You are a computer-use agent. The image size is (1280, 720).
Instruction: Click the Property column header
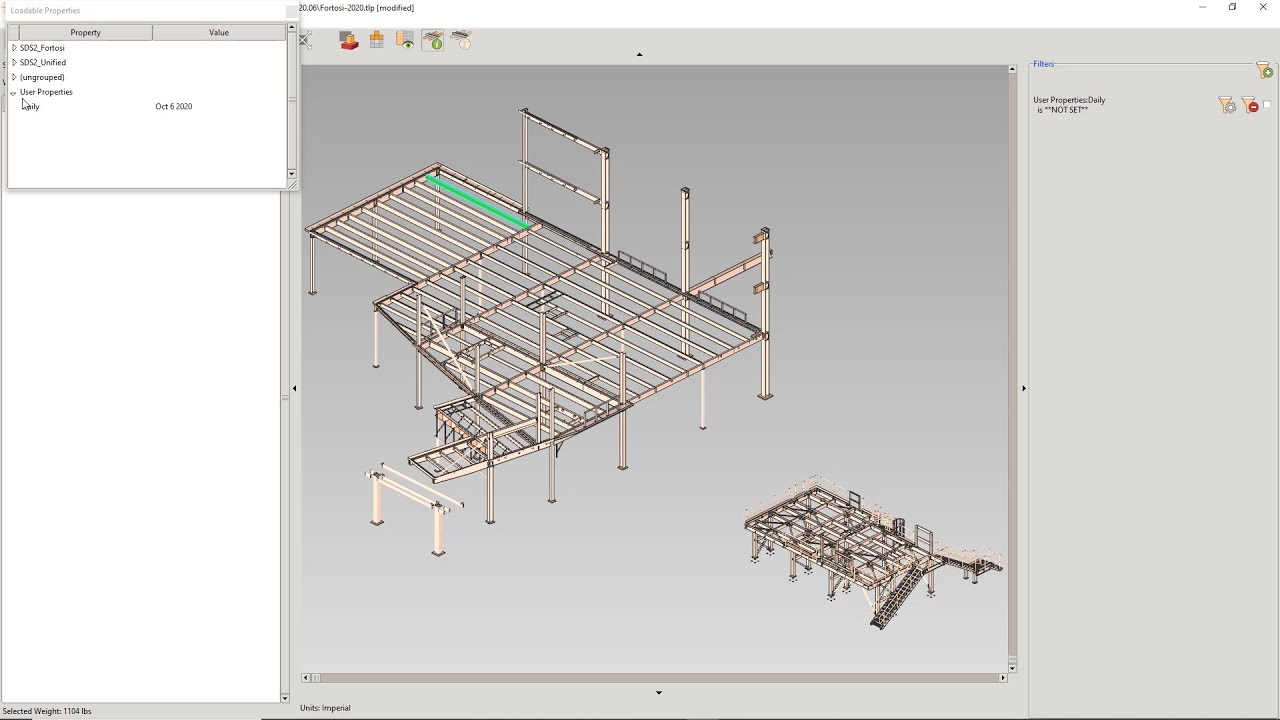[x=85, y=33]
